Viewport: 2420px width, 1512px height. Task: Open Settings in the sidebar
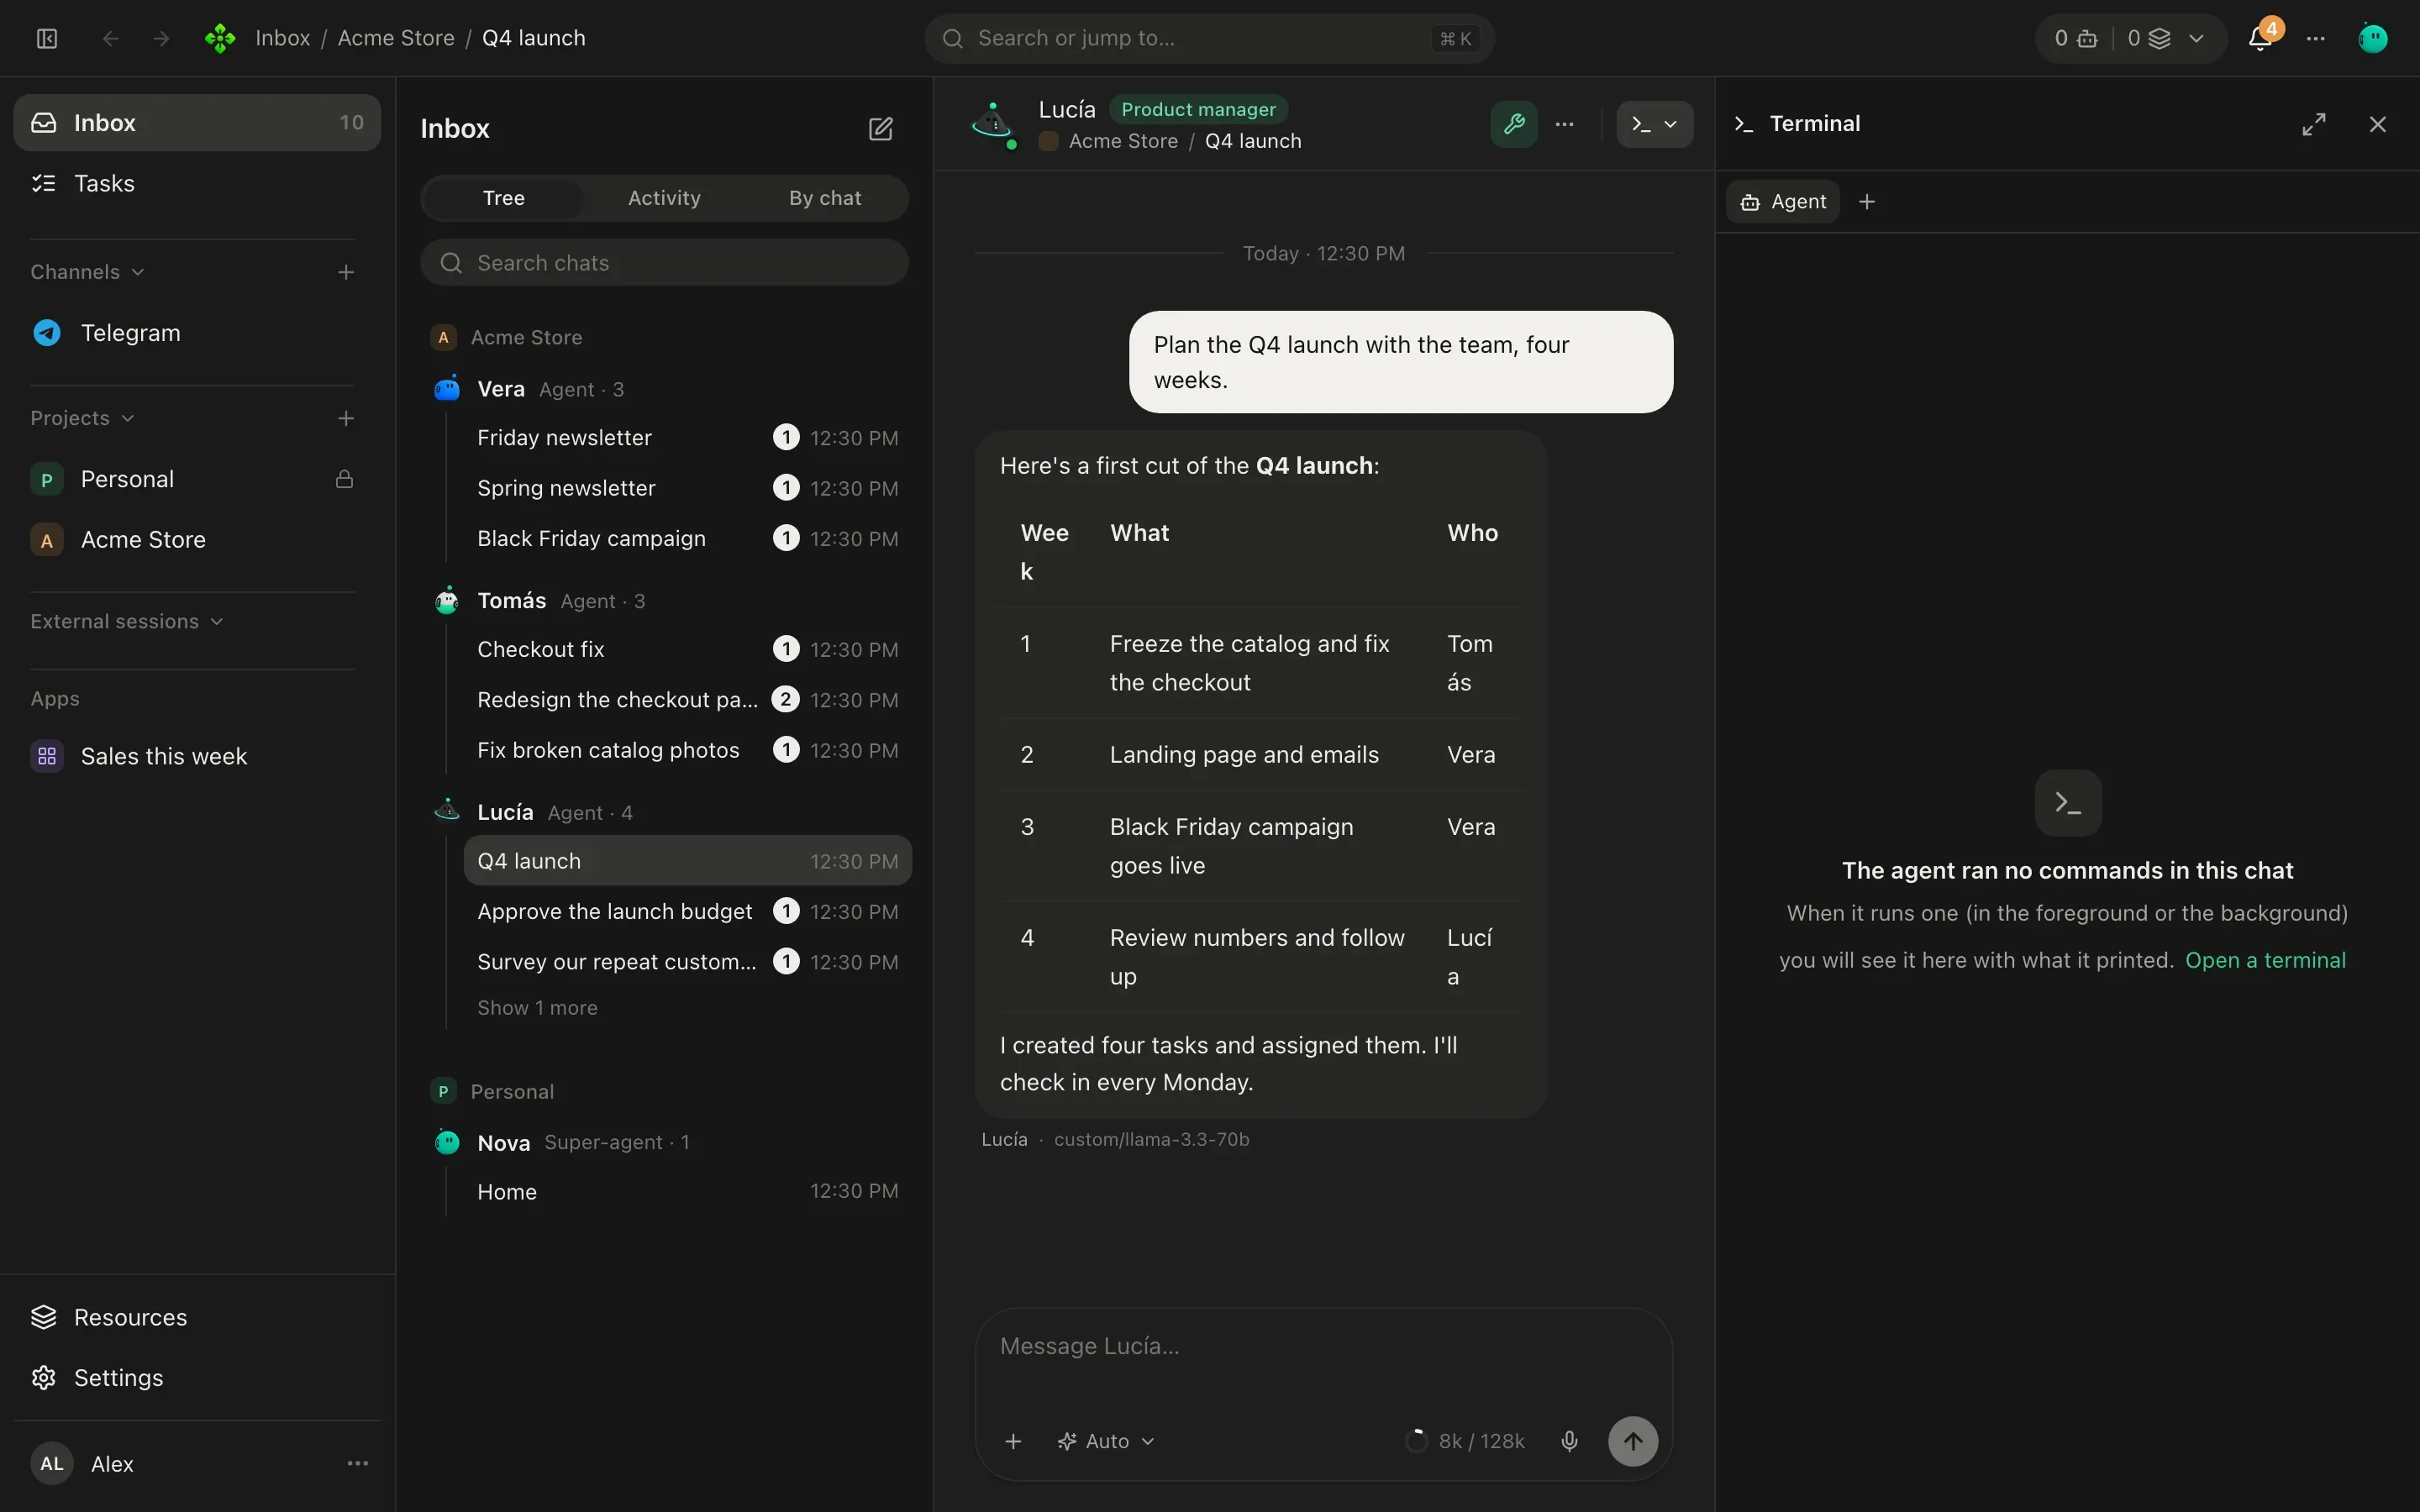(x=197, y=1377)
